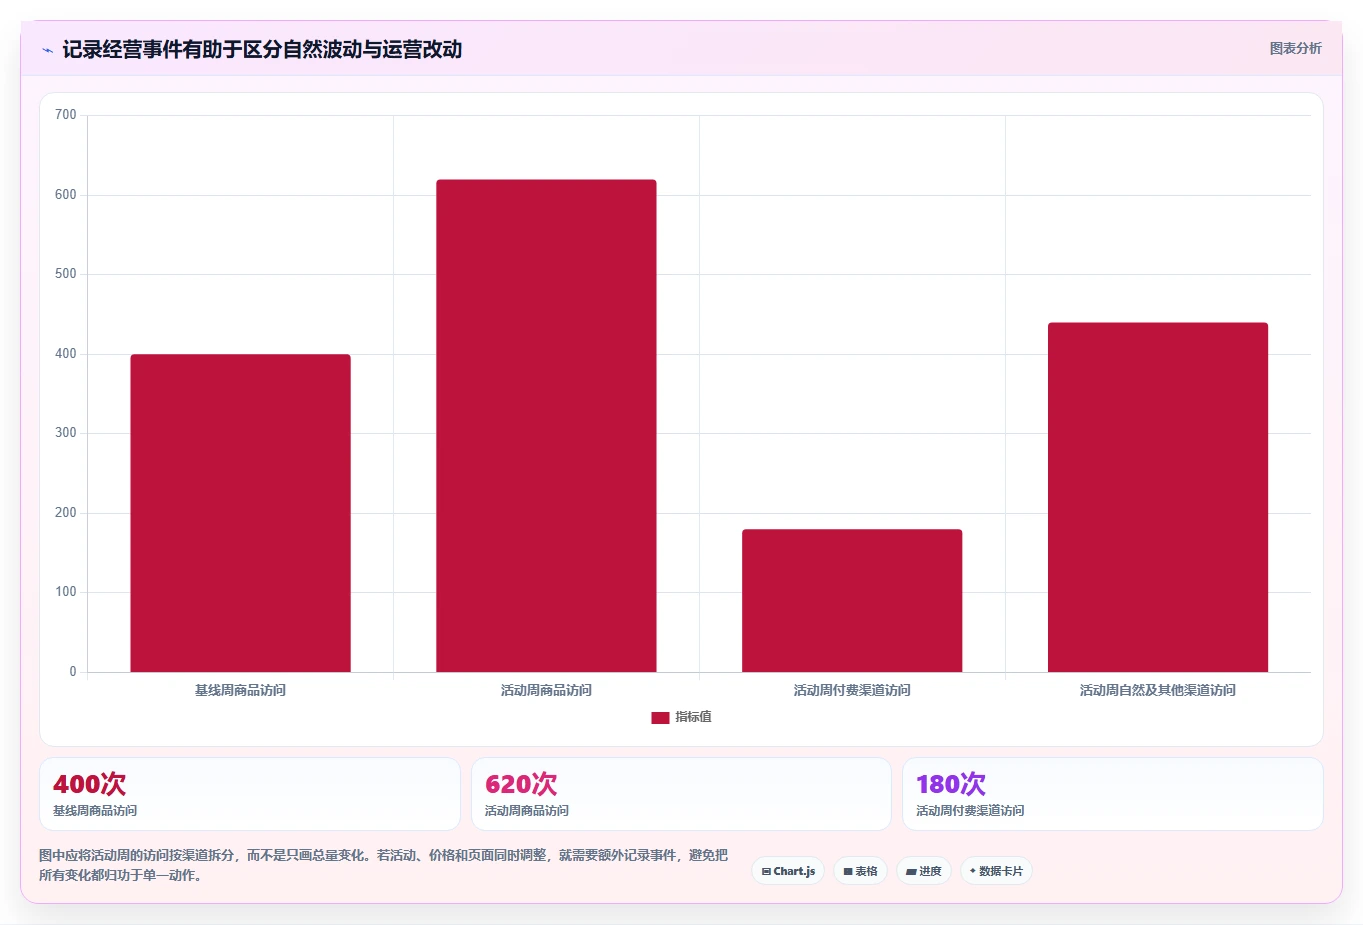
Task: Click the 活动周付费渠道访问 x-axis label
Action: coord(852,690)
